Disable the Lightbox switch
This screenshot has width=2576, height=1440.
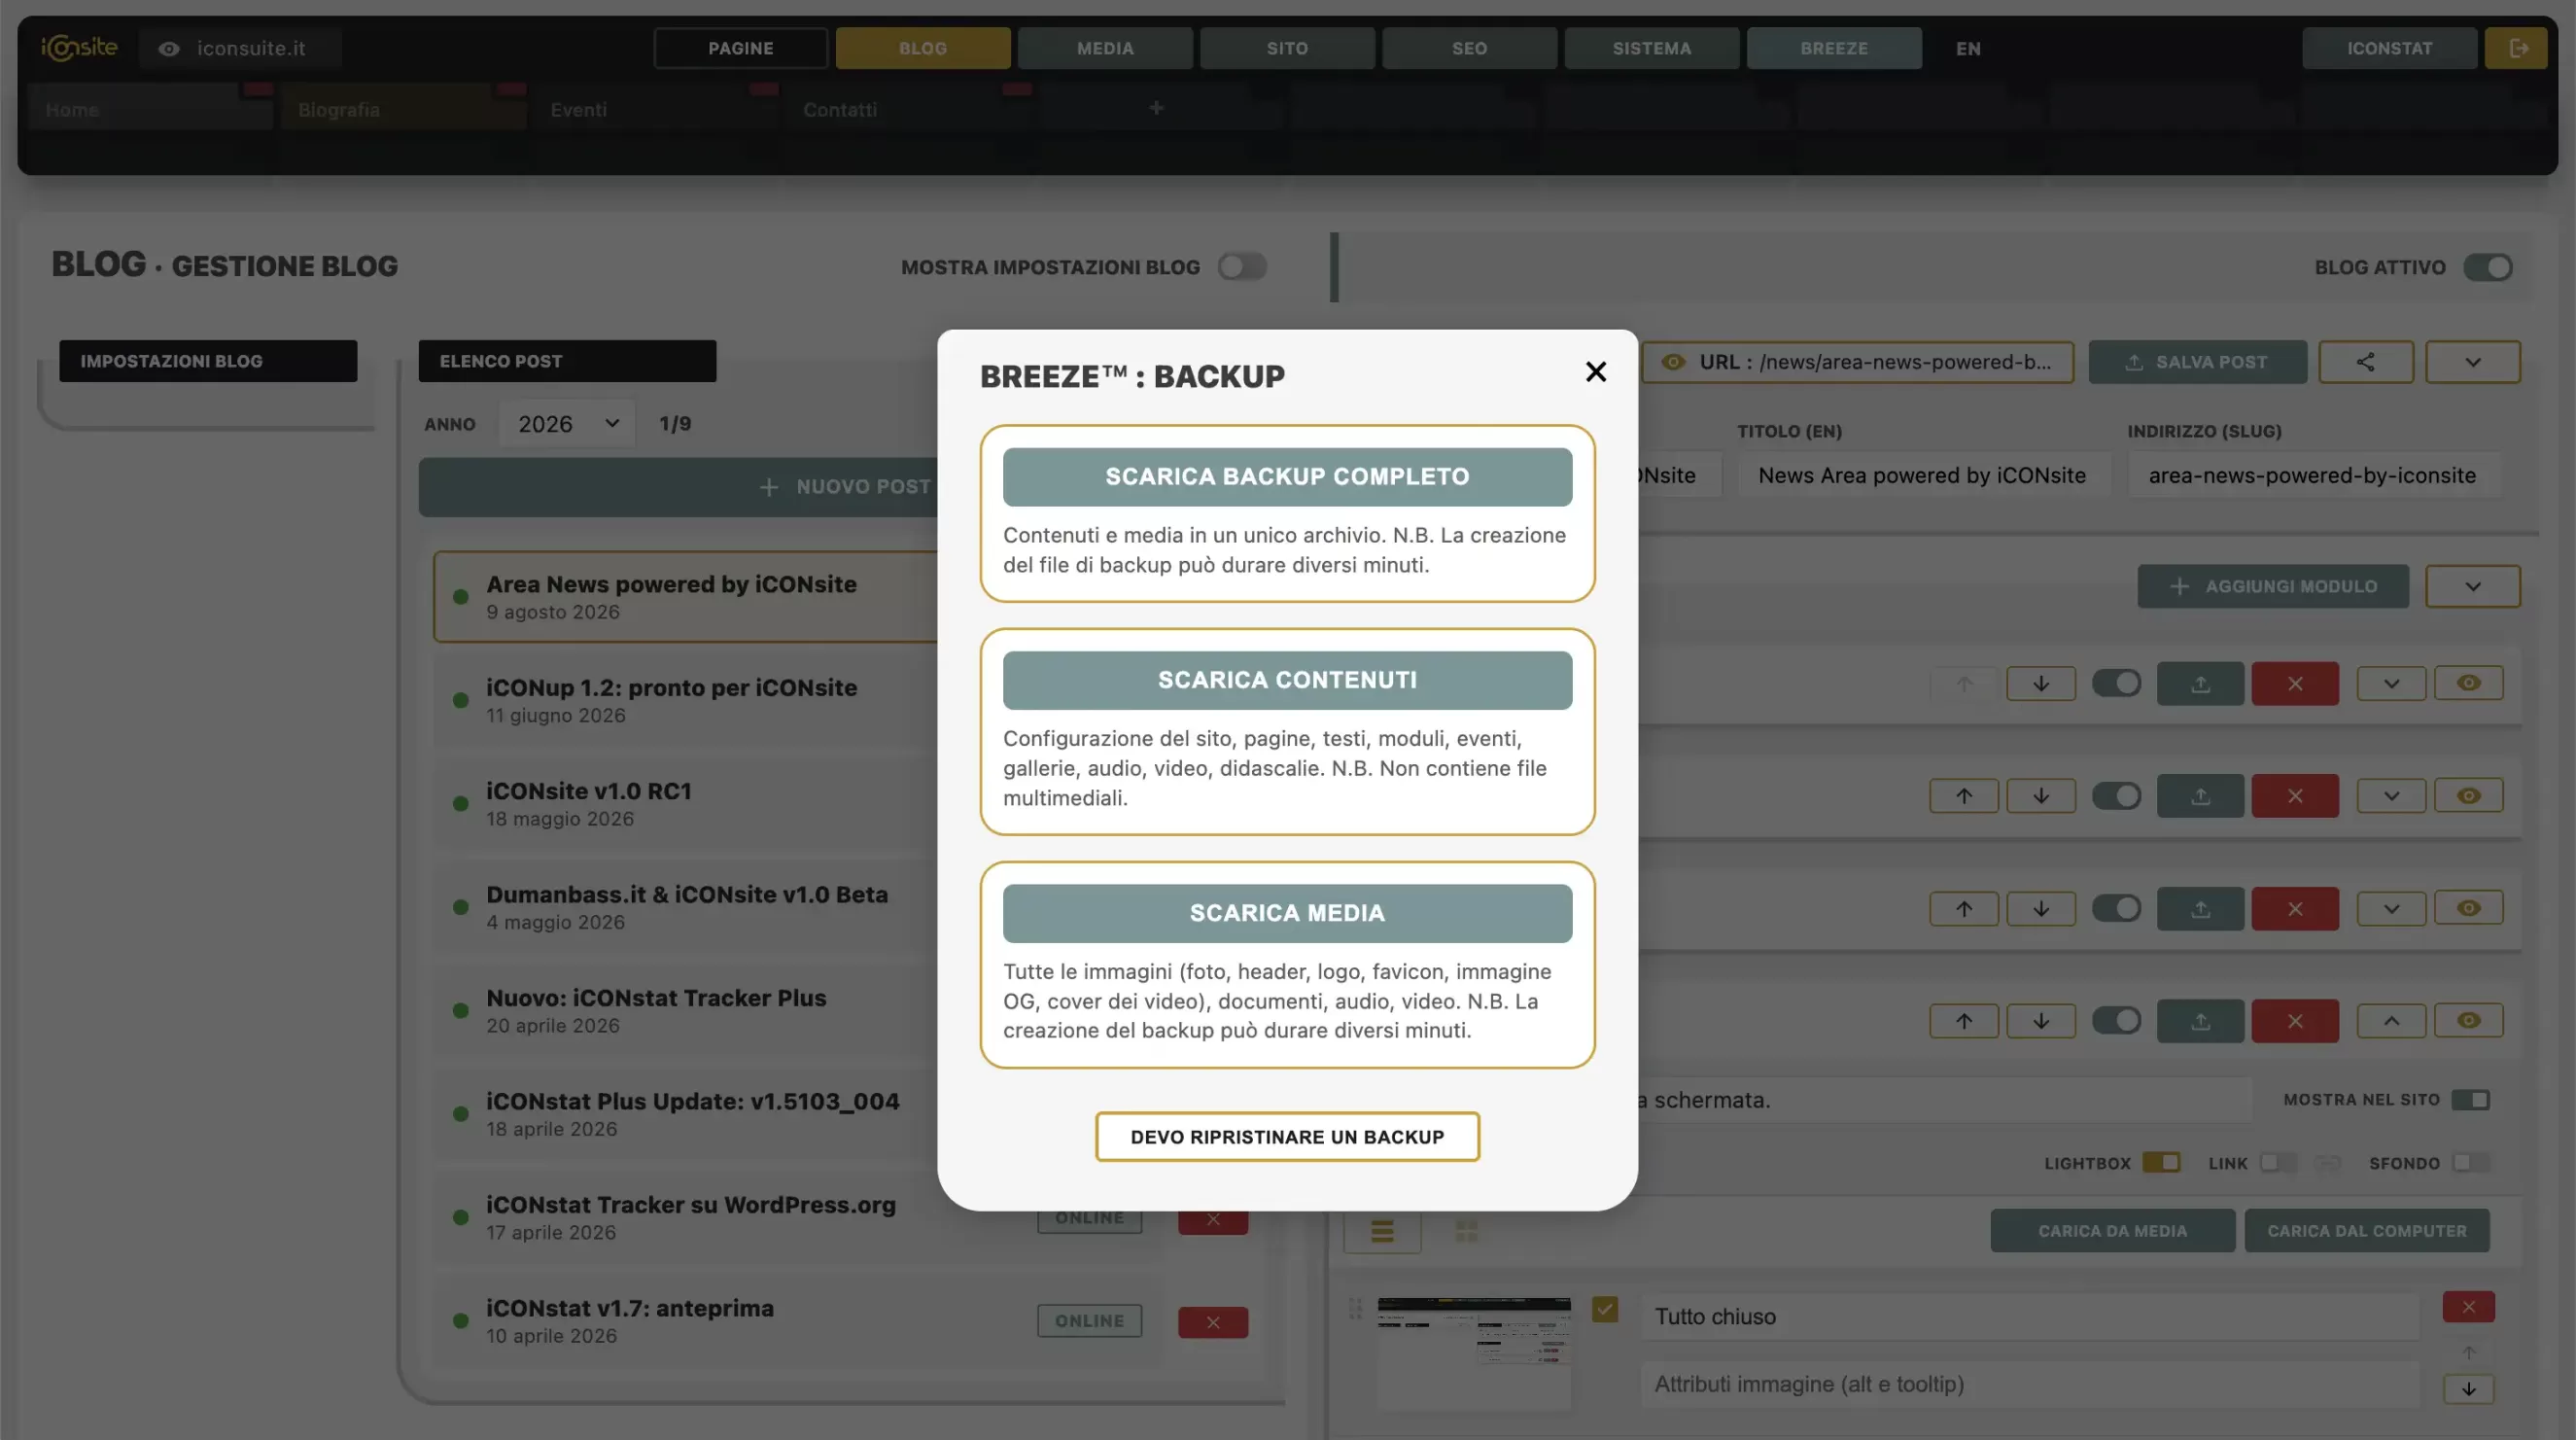click(2161, 1163)
